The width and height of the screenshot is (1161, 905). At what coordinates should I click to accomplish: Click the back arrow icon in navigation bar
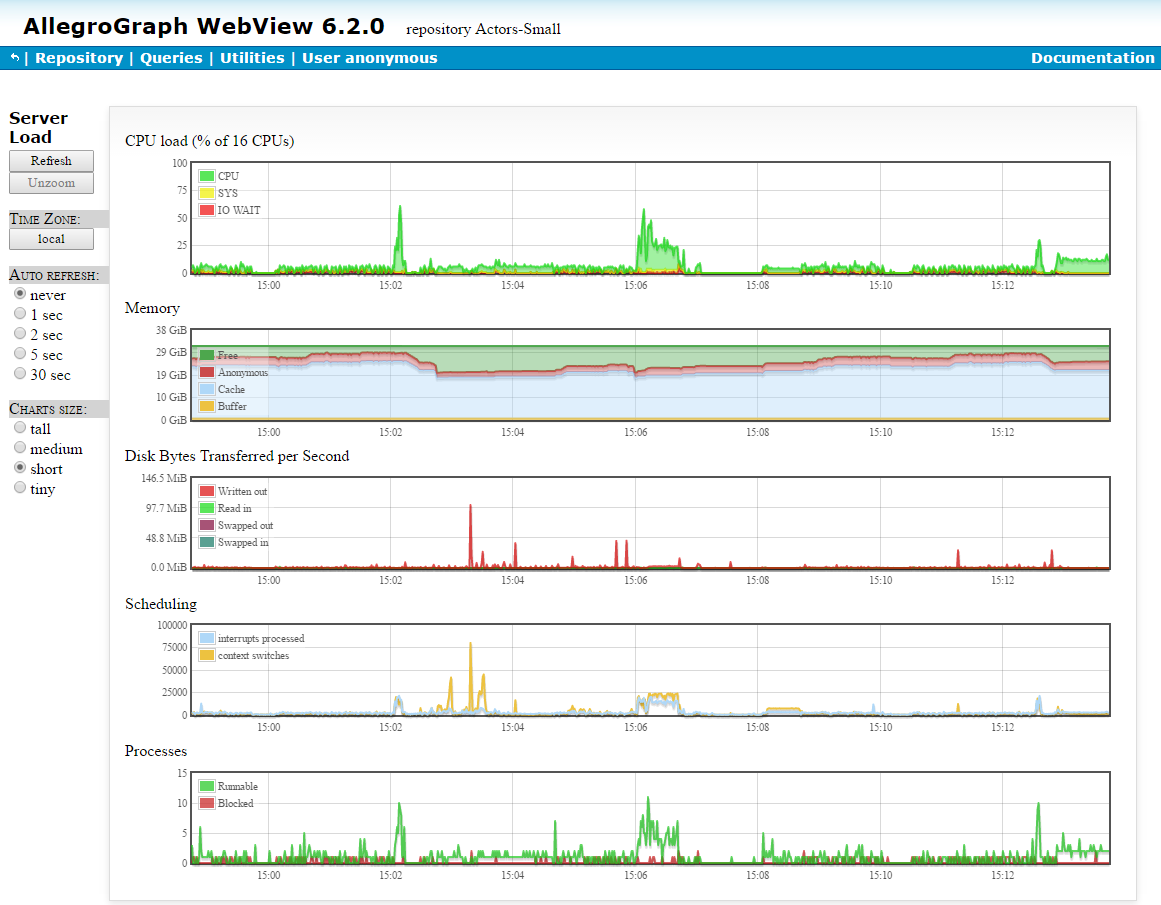pyautogui.click(x=15, y=58)
